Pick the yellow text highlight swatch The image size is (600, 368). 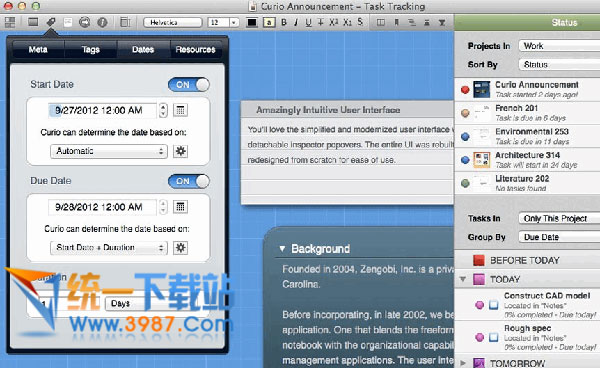(x=269, y=23)
